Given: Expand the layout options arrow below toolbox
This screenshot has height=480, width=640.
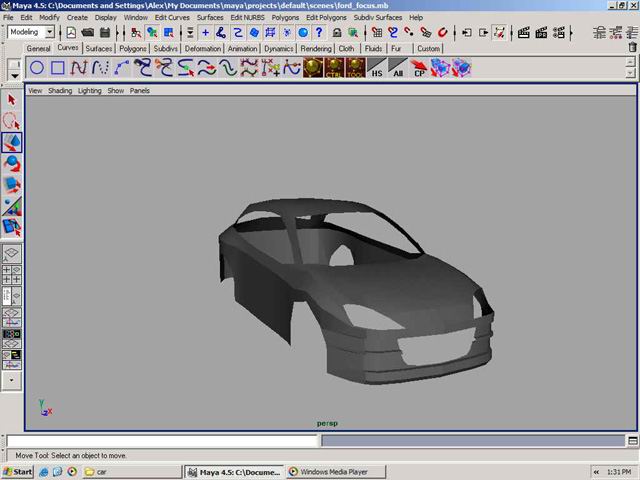Looking at the screenshot, I should (12, 380).
